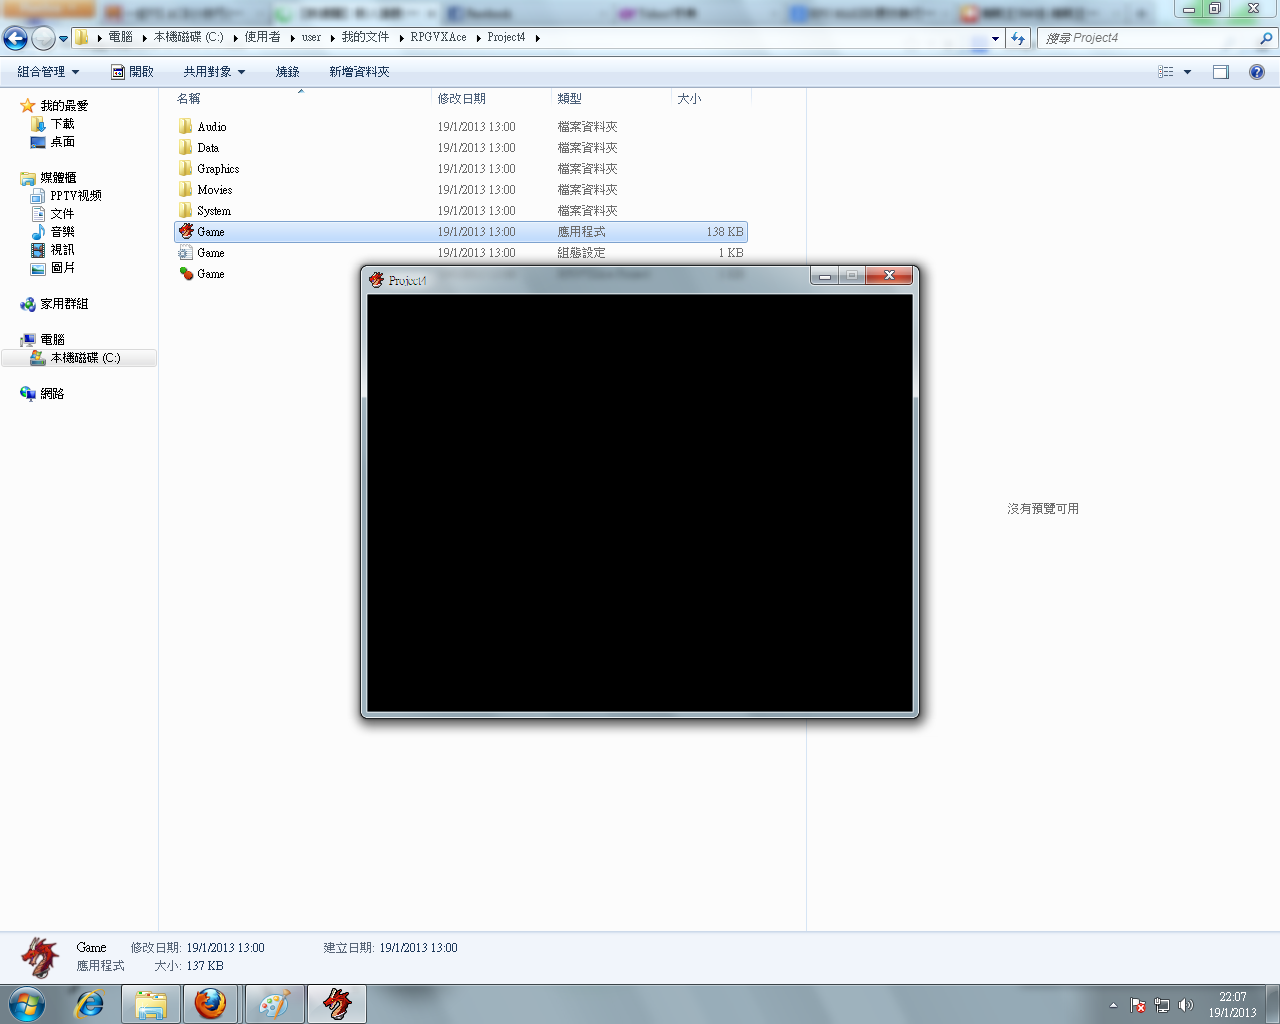Screen dimensions: 1280x1024
Task: Sort files by the 類型 column header
Action: 611,99
